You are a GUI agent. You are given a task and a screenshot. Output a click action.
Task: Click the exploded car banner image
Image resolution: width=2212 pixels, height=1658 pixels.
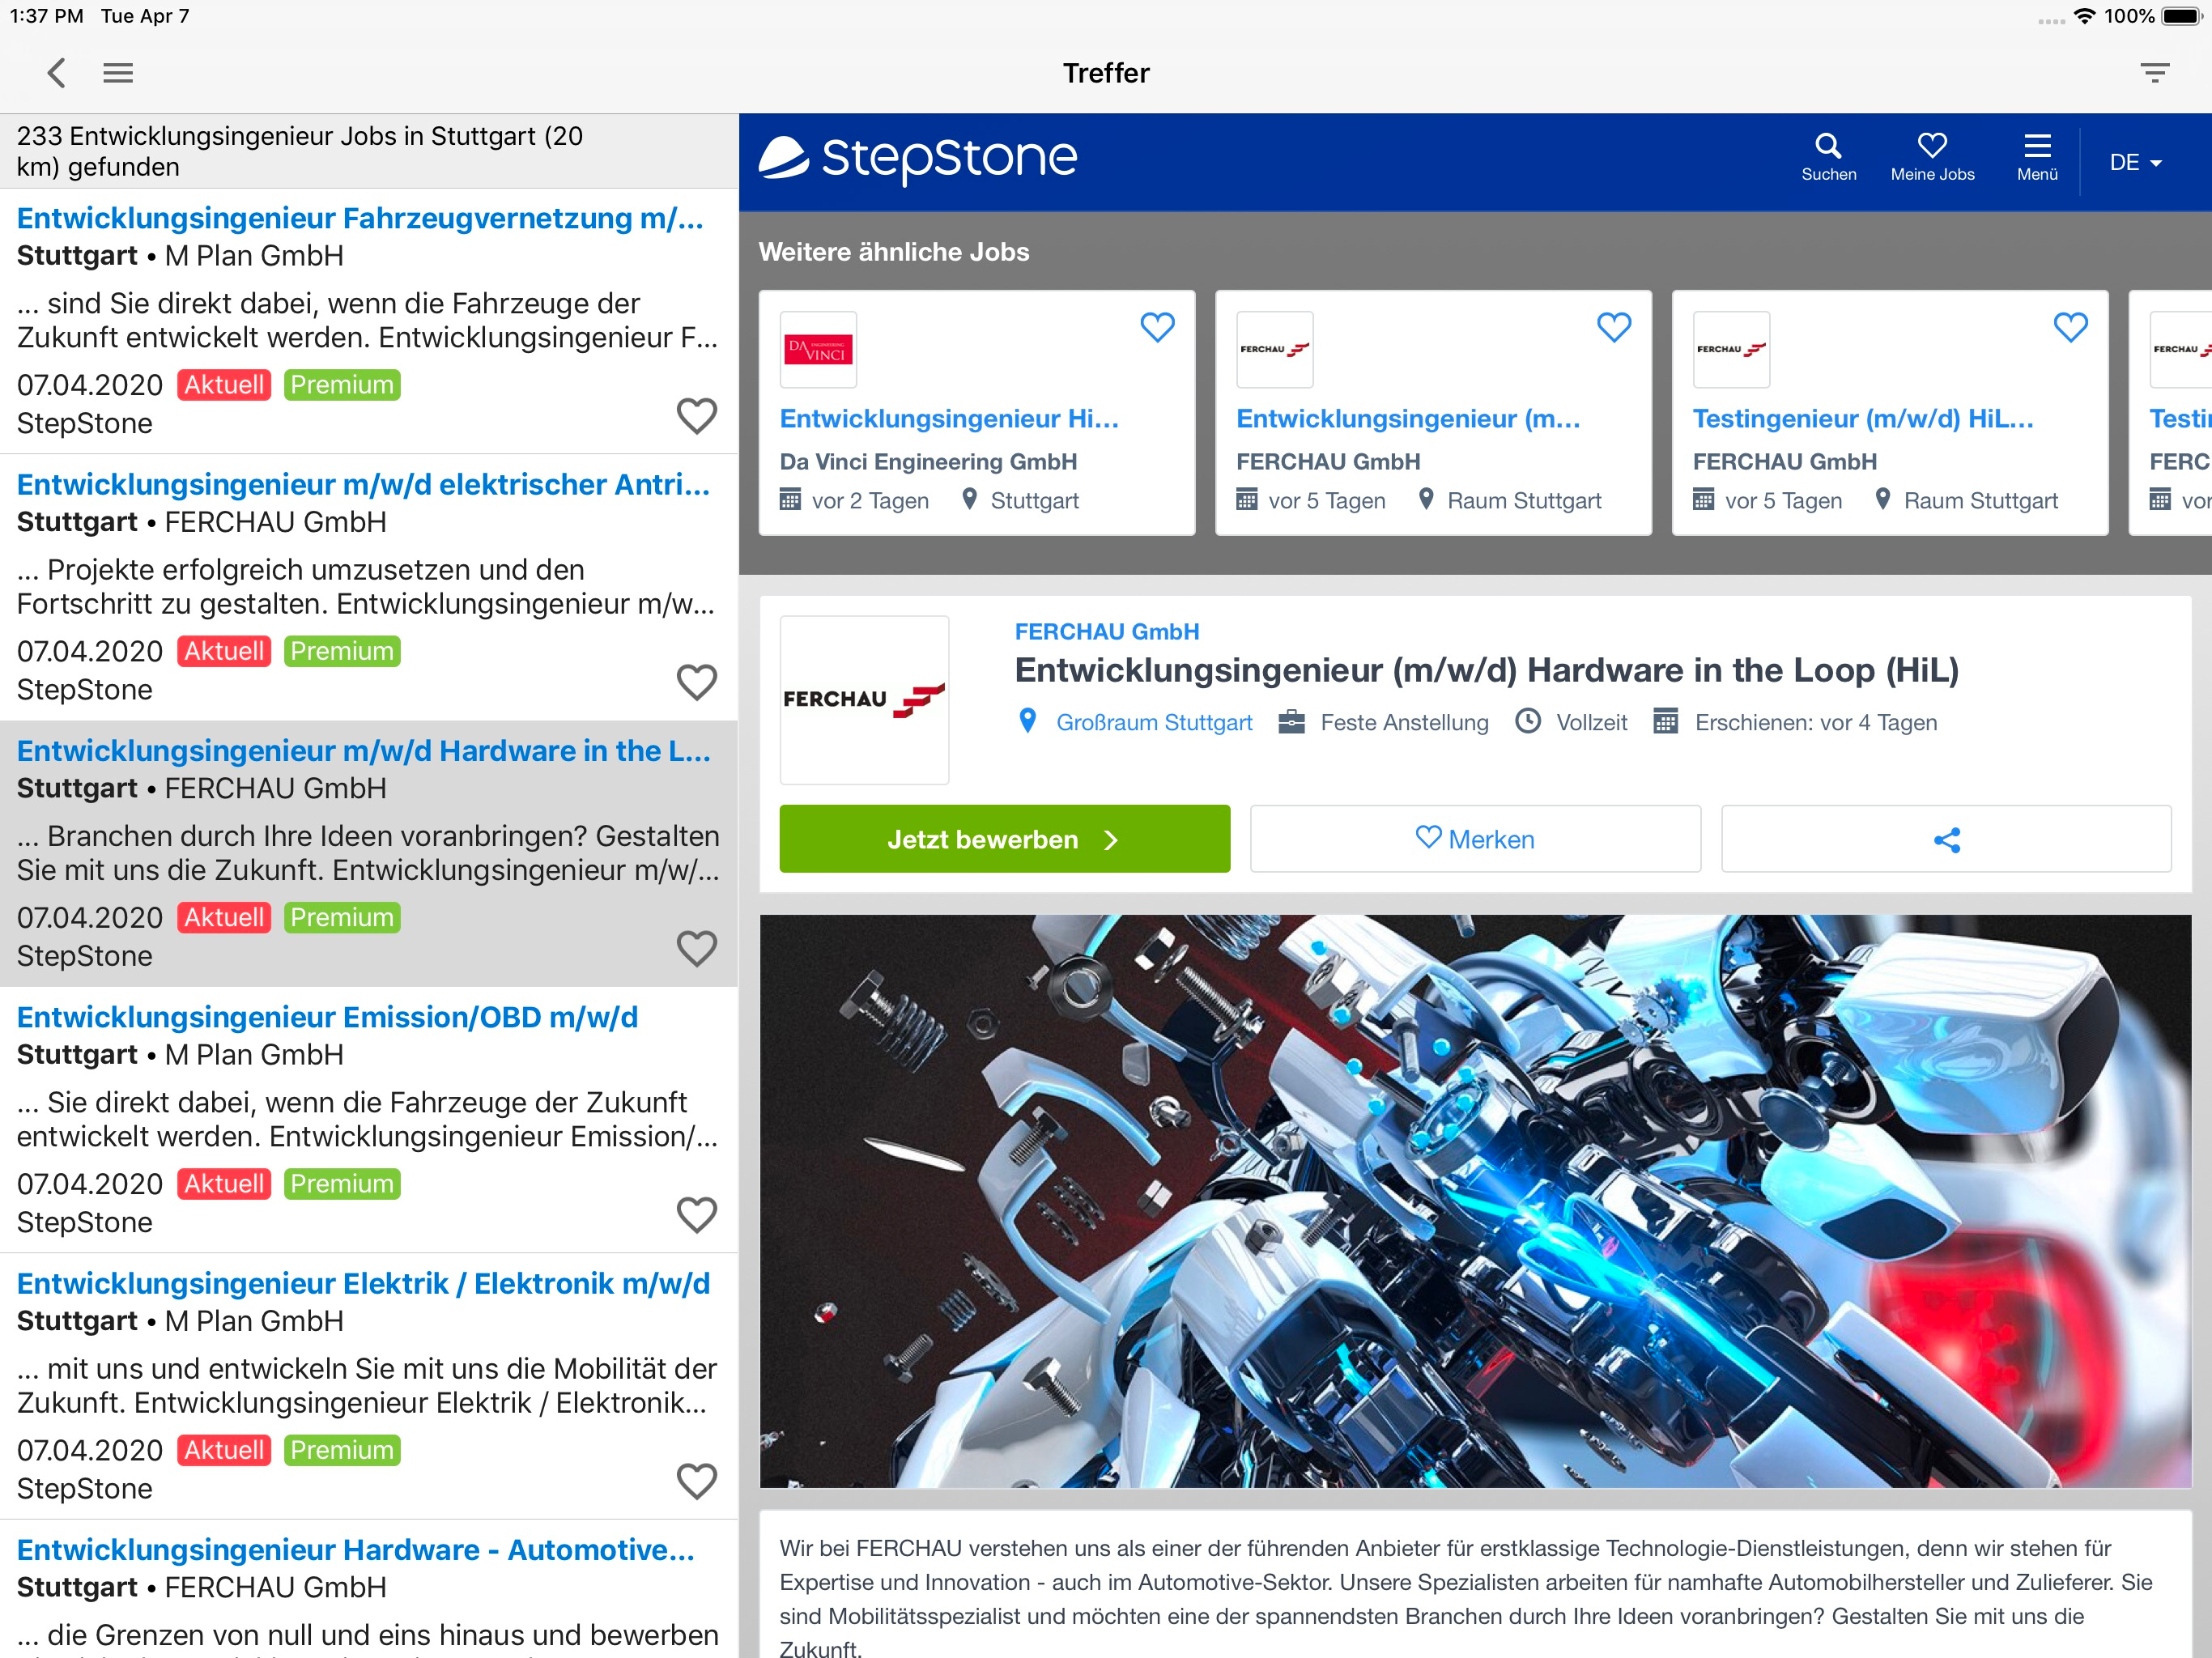(1475, 1201)
